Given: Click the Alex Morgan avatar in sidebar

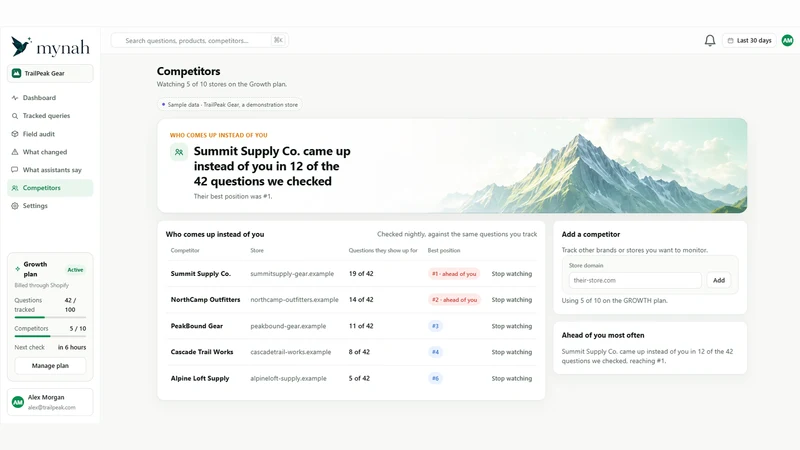Looking at the screenshot, I should pyautogui.click(x=18, y=402).
